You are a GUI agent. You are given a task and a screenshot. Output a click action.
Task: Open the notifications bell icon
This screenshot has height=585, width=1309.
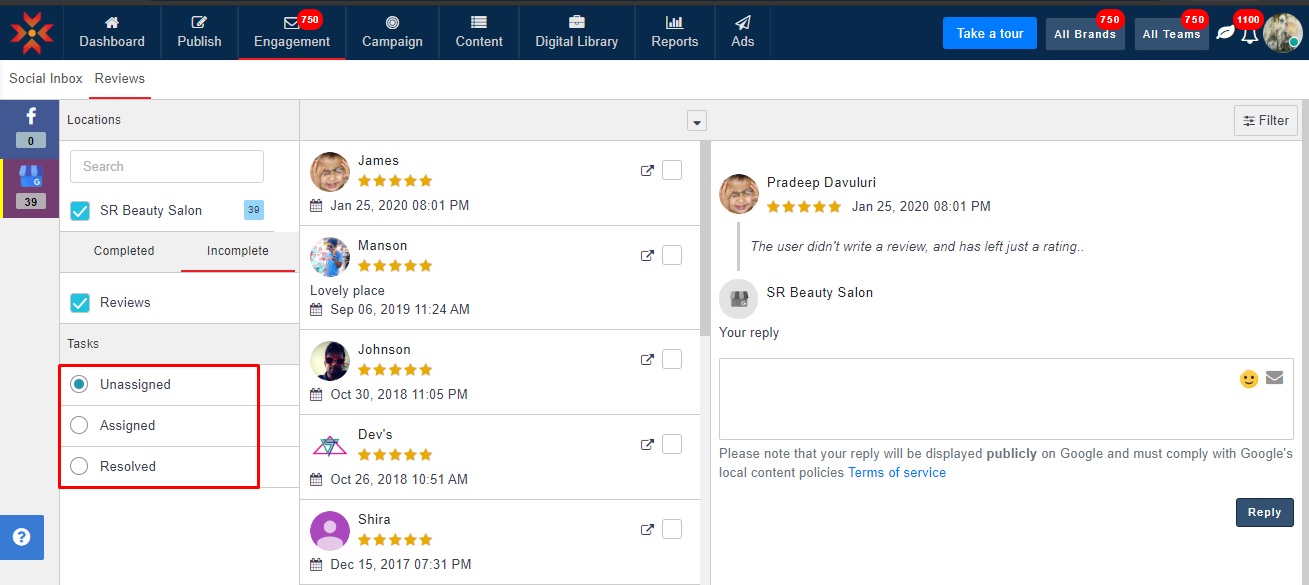[x=1249, y=34]
